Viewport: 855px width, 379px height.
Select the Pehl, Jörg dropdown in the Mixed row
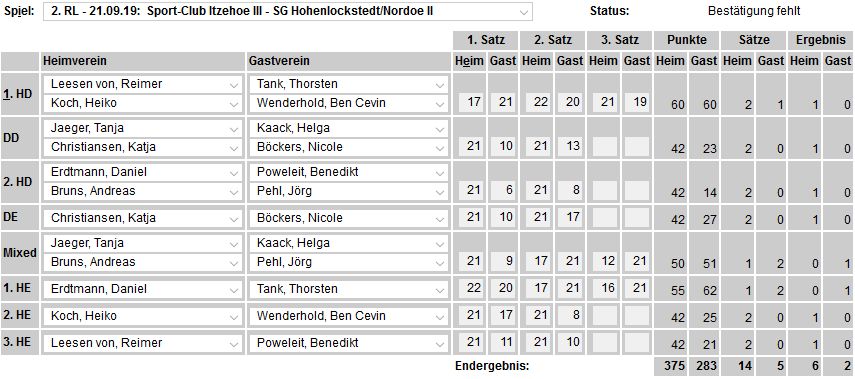point(348,262)
